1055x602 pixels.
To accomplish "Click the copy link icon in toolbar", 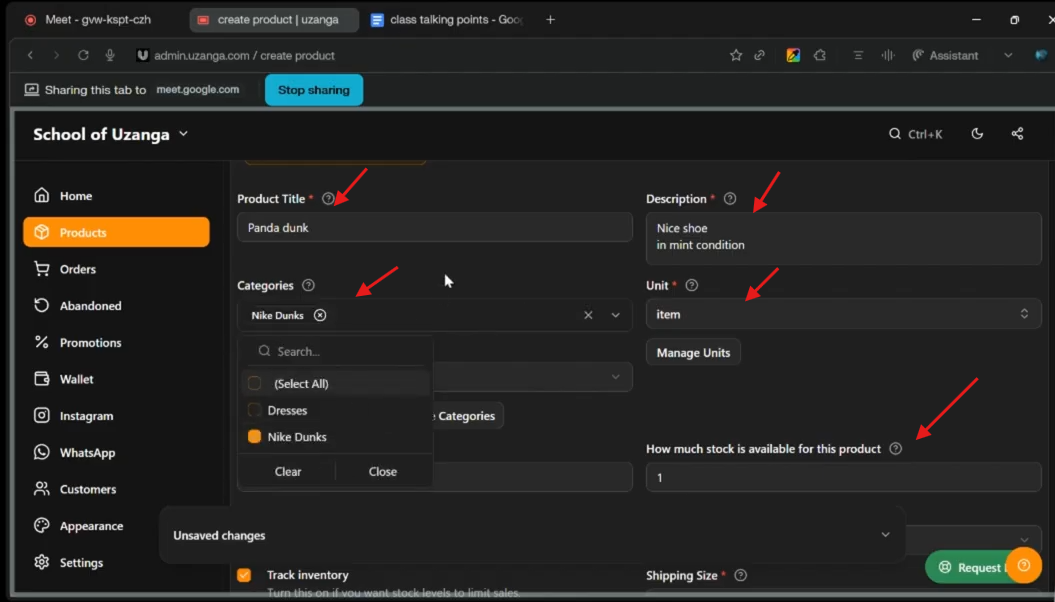I will tap(760, 55).
